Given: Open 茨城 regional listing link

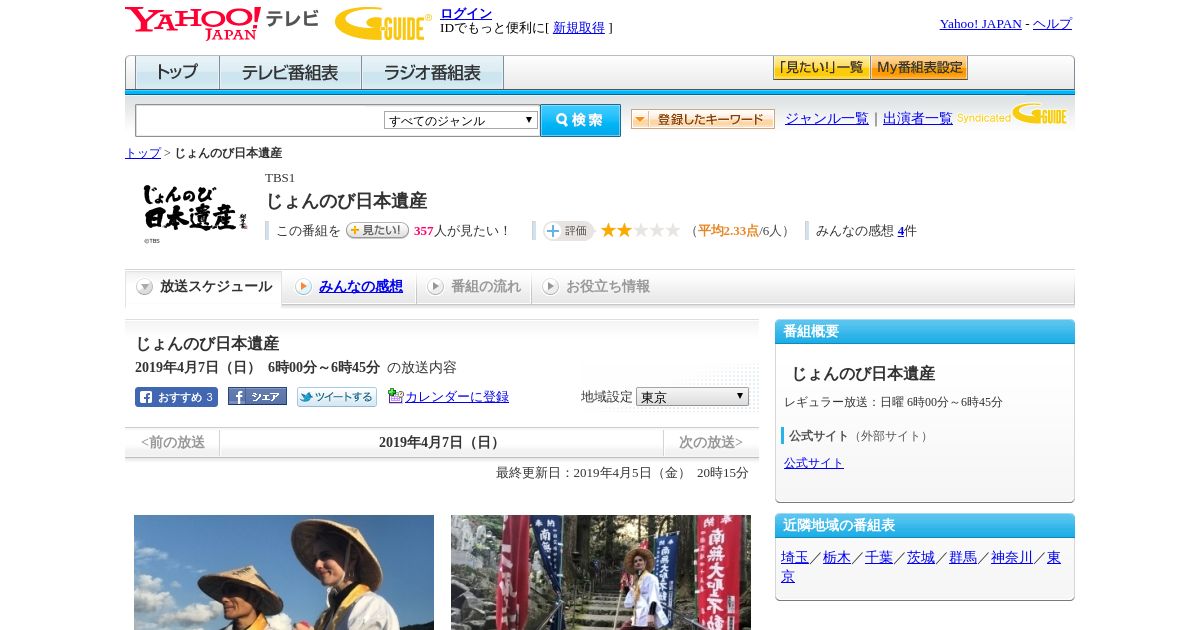Looking at the screenshot, I should (921, 558).
